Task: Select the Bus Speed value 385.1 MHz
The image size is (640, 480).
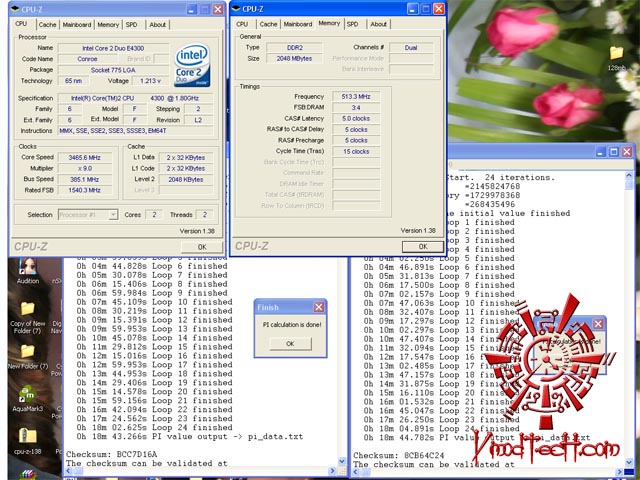Action: click(x=85, y=179)
